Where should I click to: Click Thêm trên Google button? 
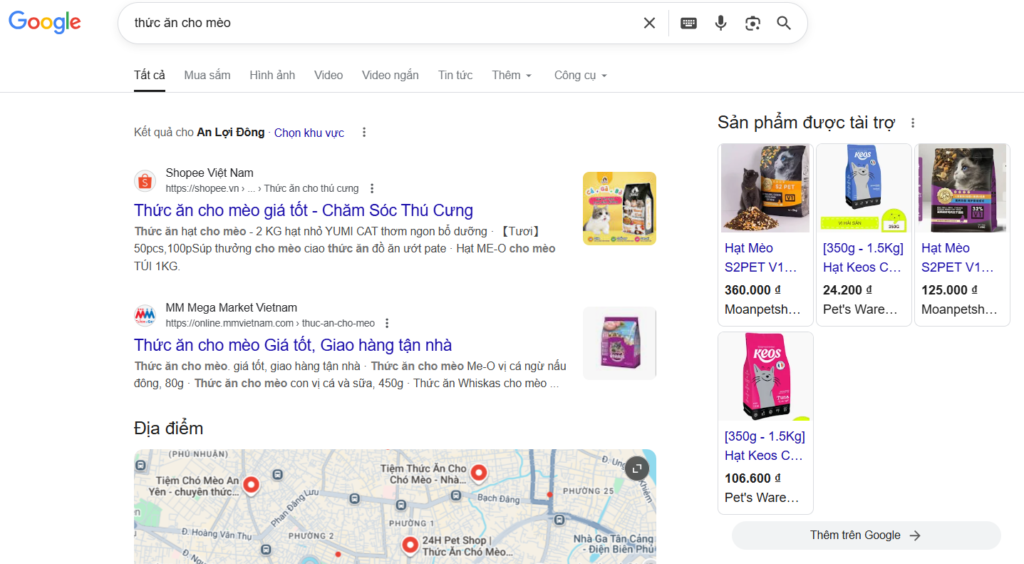[865, 535]
